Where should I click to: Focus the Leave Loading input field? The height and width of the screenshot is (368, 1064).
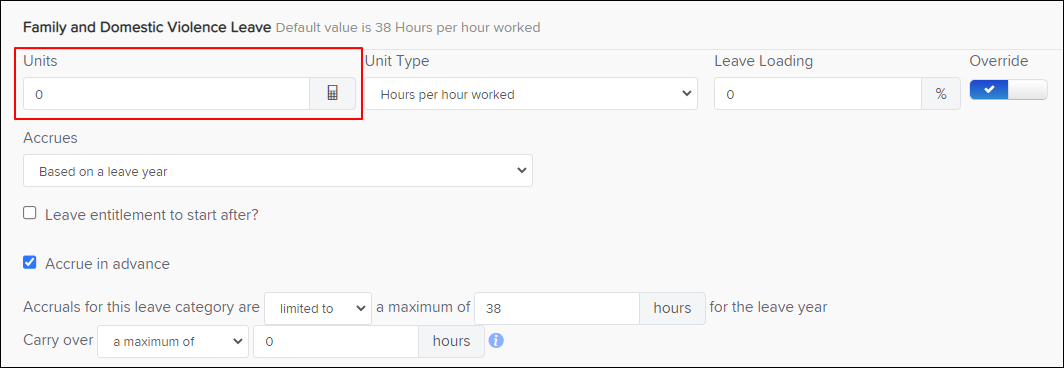click(818, 94)
